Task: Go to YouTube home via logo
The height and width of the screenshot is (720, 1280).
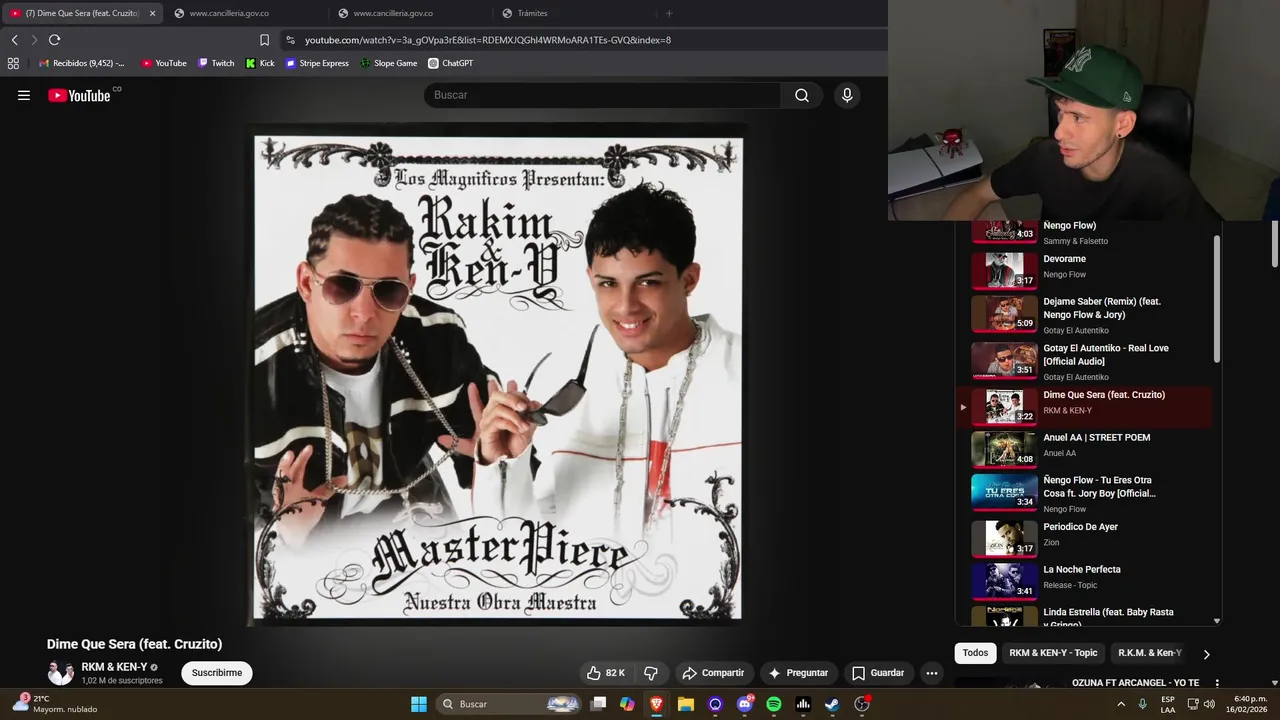Action: tap(79, 95)
